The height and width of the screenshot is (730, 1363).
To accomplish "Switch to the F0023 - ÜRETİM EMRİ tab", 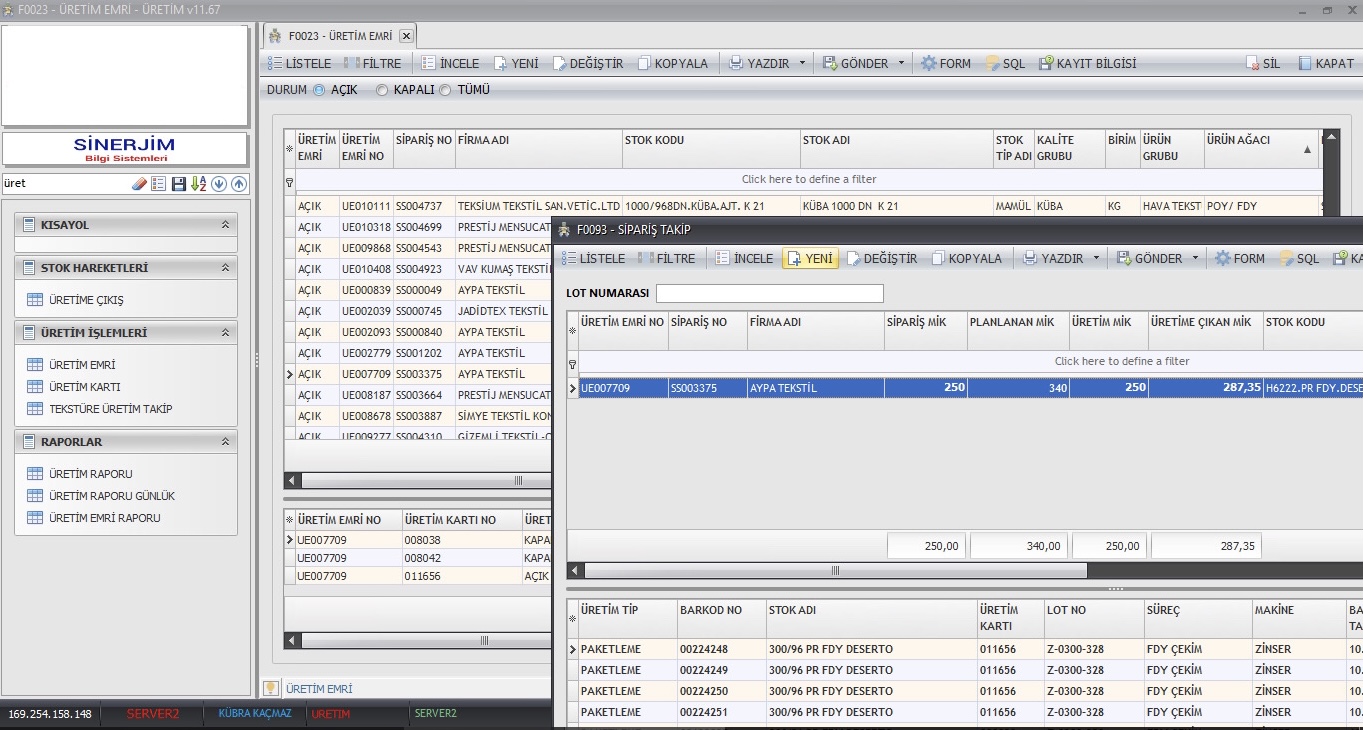I will click(x=339, y=35).
